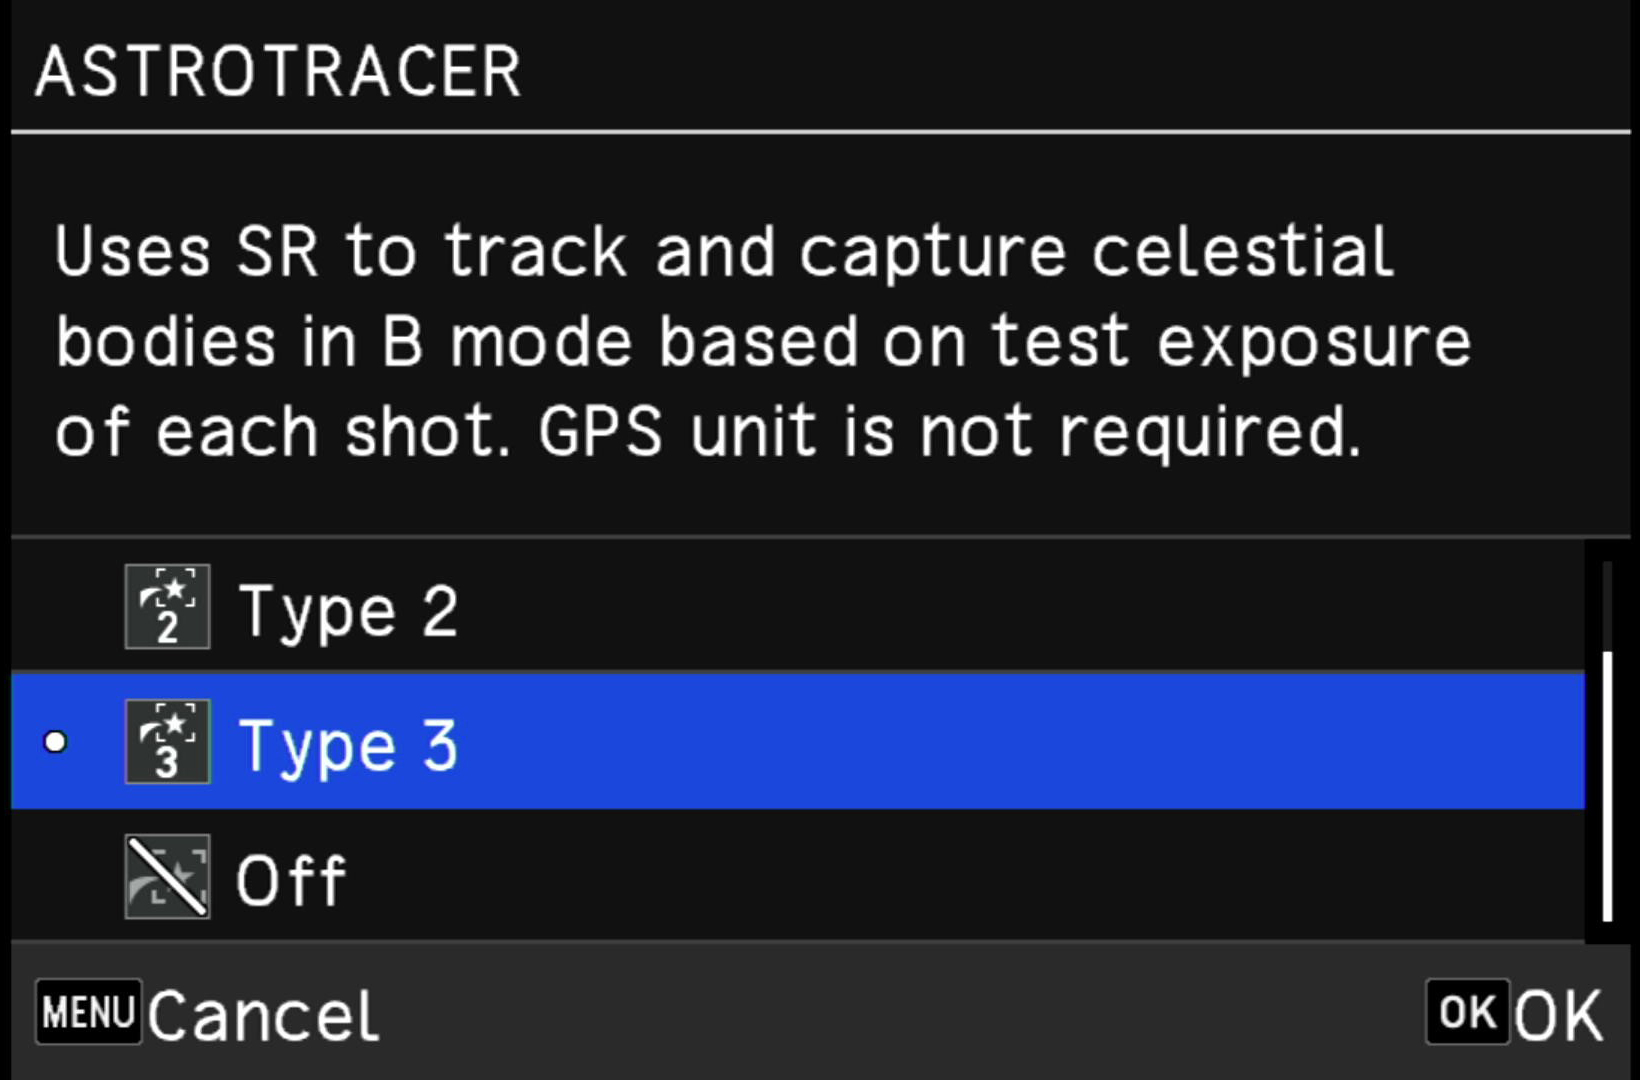The image size is (1640, 1080).
Task: Select the Off menu entry
Action: [x=798, y=876]
